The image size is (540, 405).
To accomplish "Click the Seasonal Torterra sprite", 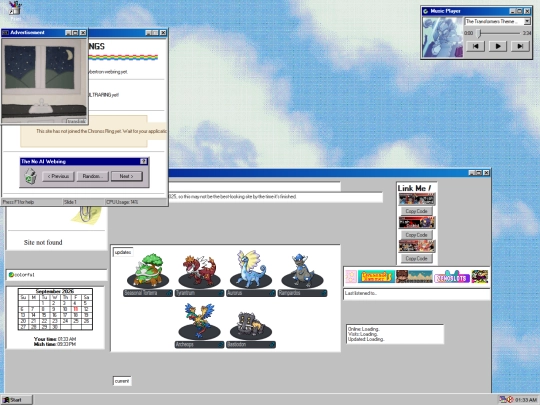I will click(148, 270).
